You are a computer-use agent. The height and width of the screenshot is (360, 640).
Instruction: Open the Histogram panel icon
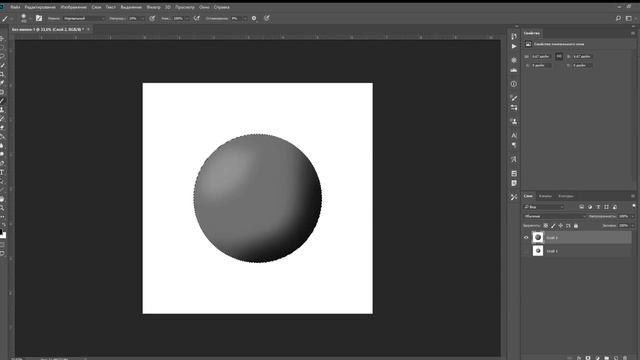(514, 70)
